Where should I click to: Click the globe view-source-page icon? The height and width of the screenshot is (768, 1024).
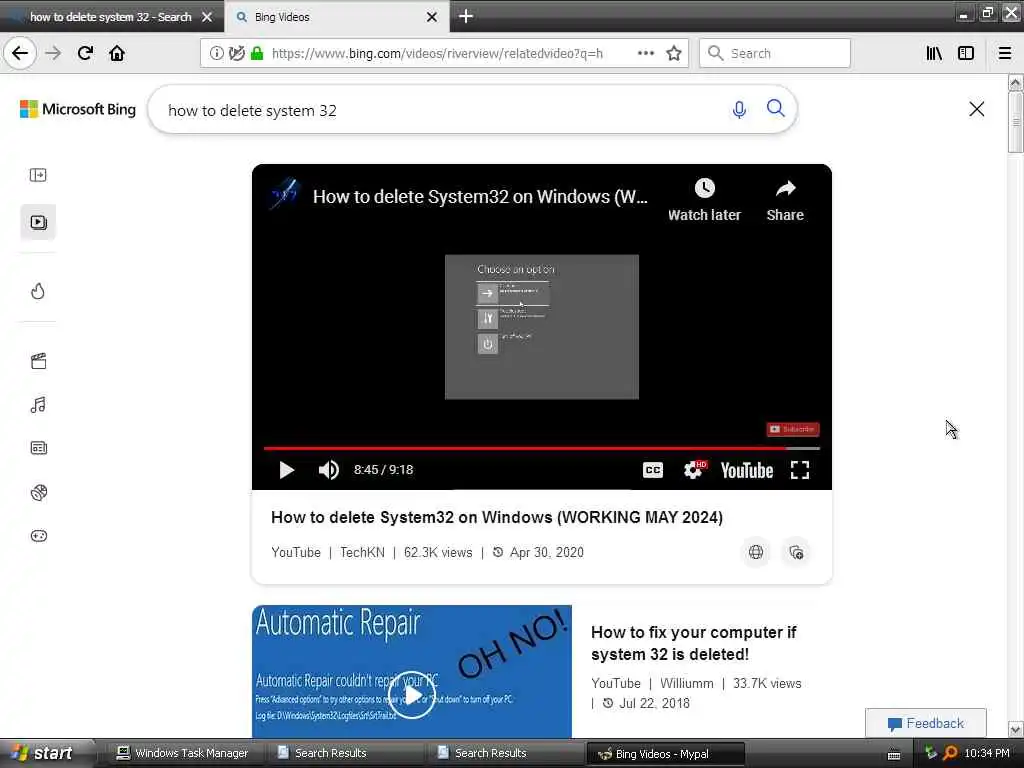click(x=756, y=552)
